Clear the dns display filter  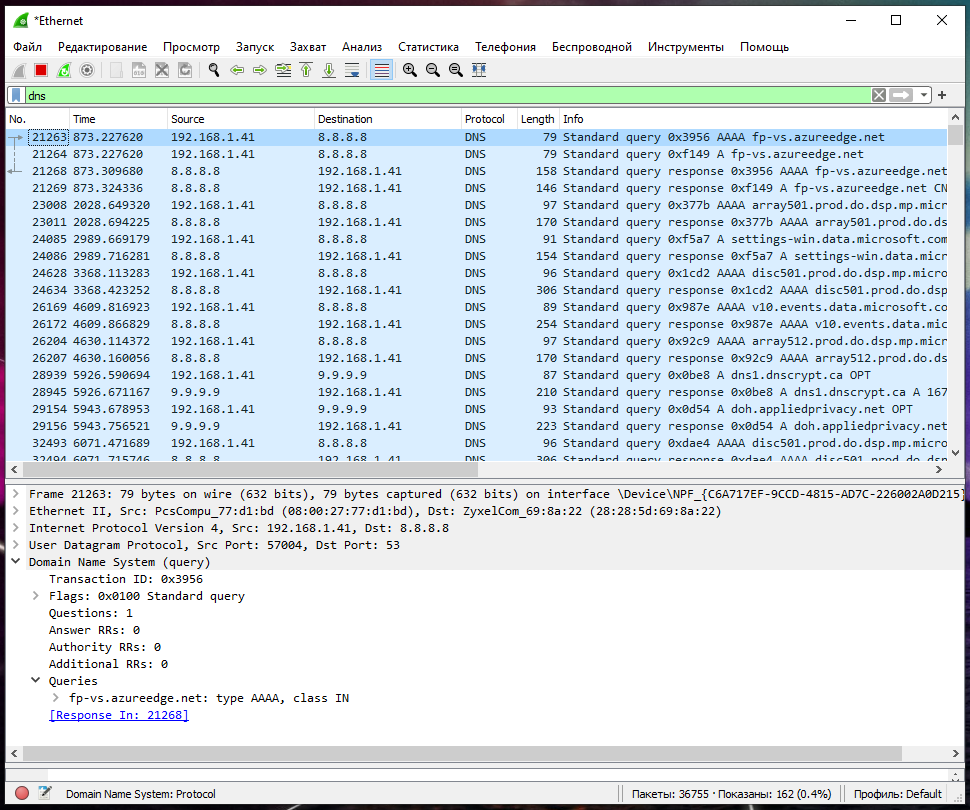(878, 95)
